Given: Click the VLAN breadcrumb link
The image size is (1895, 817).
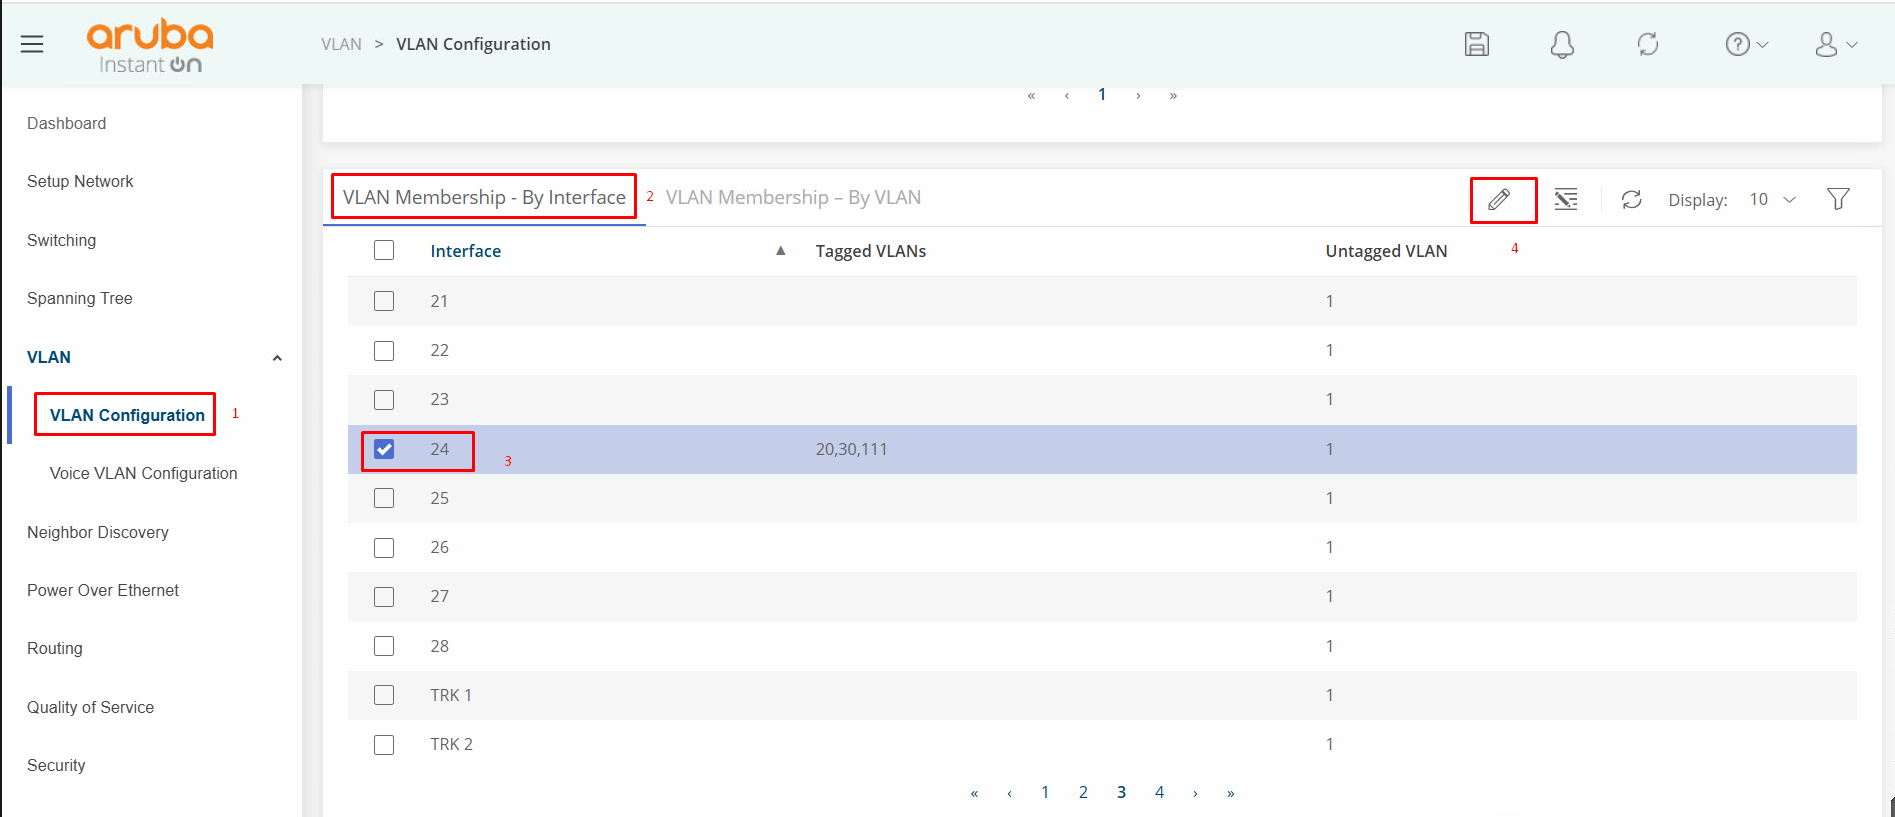Looking at the screenshot, I should 341,44.
